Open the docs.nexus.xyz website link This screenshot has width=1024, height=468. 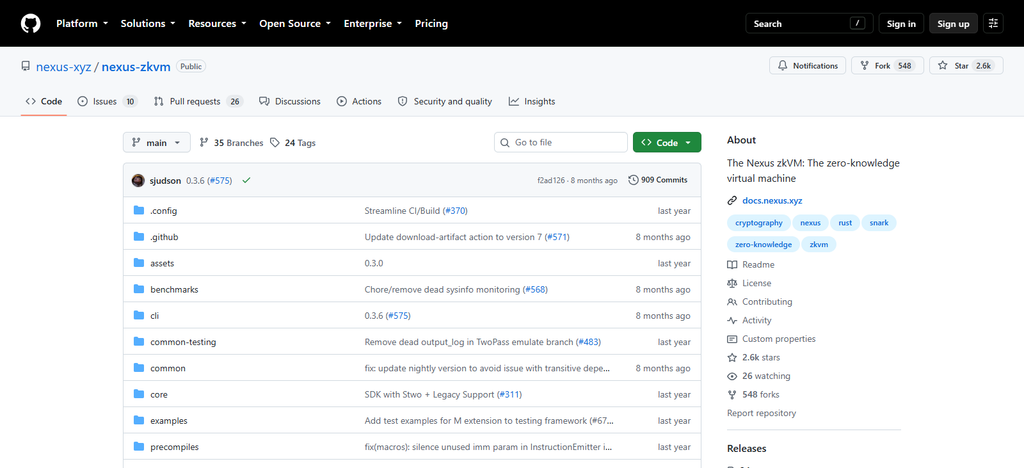point(773,201)
